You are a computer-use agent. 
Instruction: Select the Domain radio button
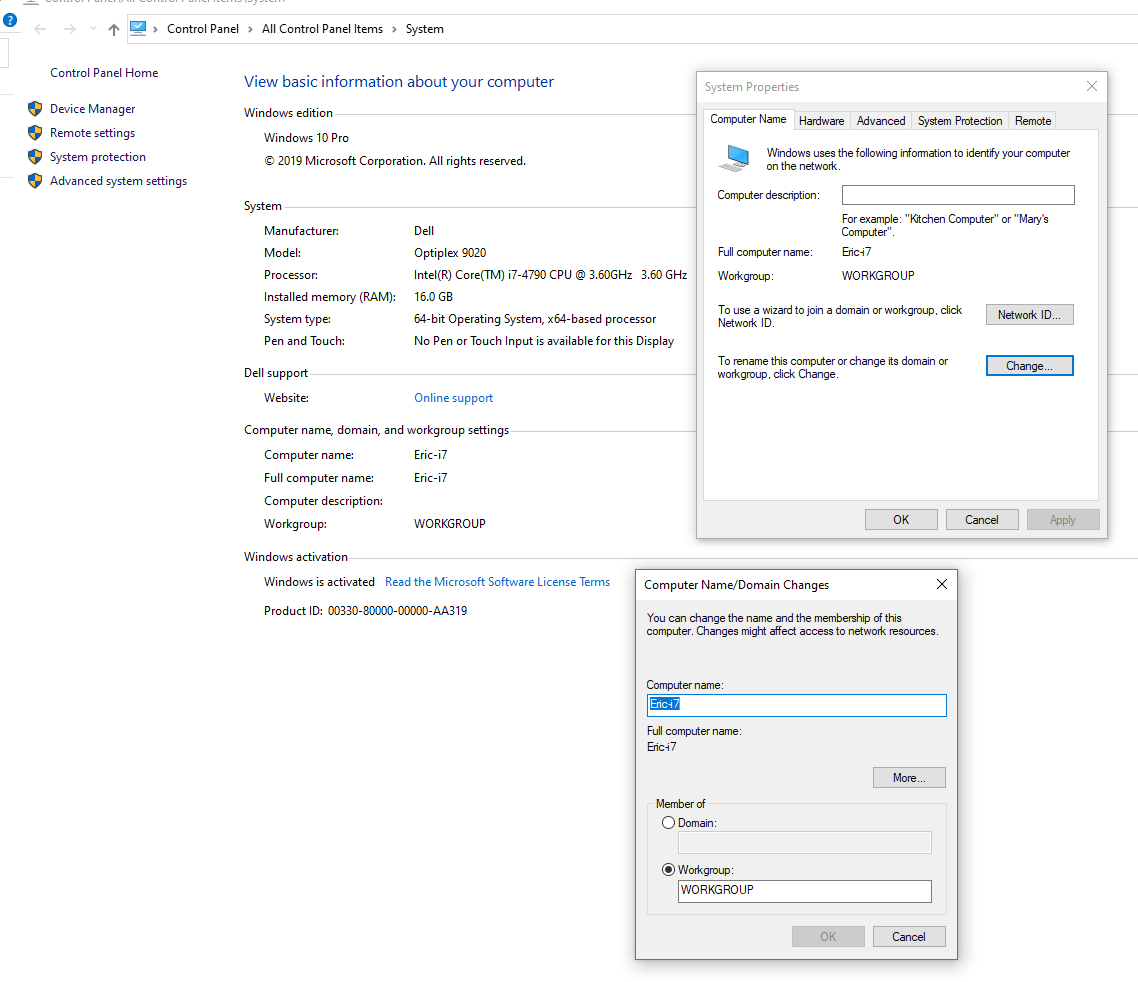[668, 823]
